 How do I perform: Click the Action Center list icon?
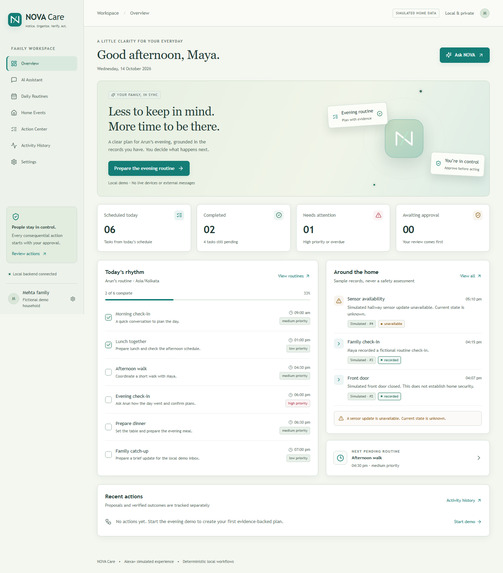coord(14,129)
